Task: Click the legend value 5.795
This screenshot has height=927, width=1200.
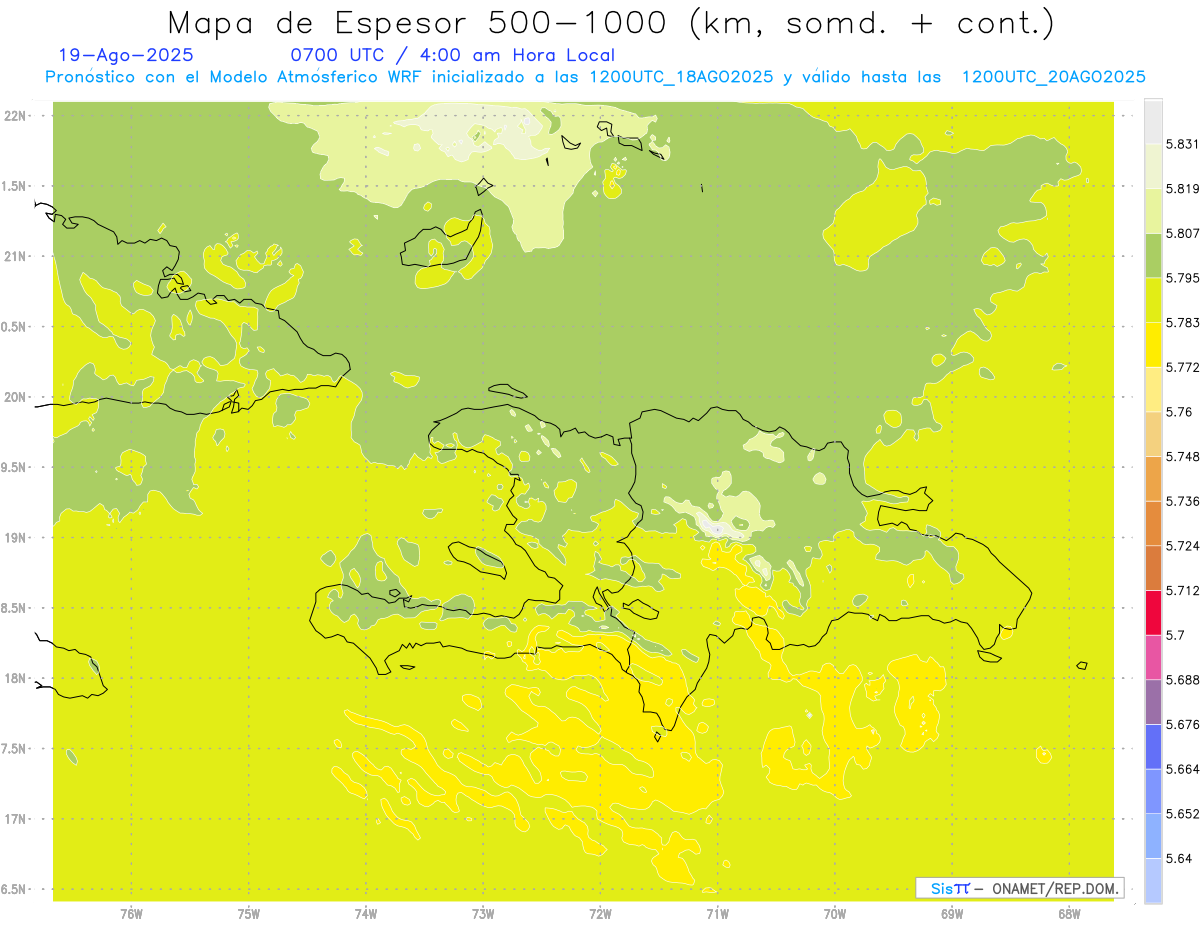Action: coord(1183,278)
